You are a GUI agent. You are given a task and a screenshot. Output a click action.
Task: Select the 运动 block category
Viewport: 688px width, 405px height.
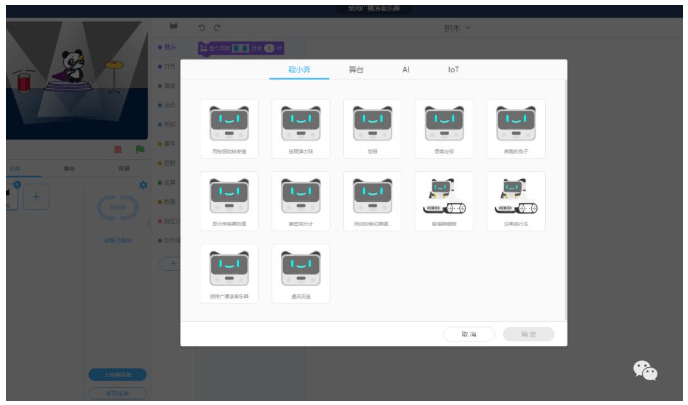[x=167, y=105]
